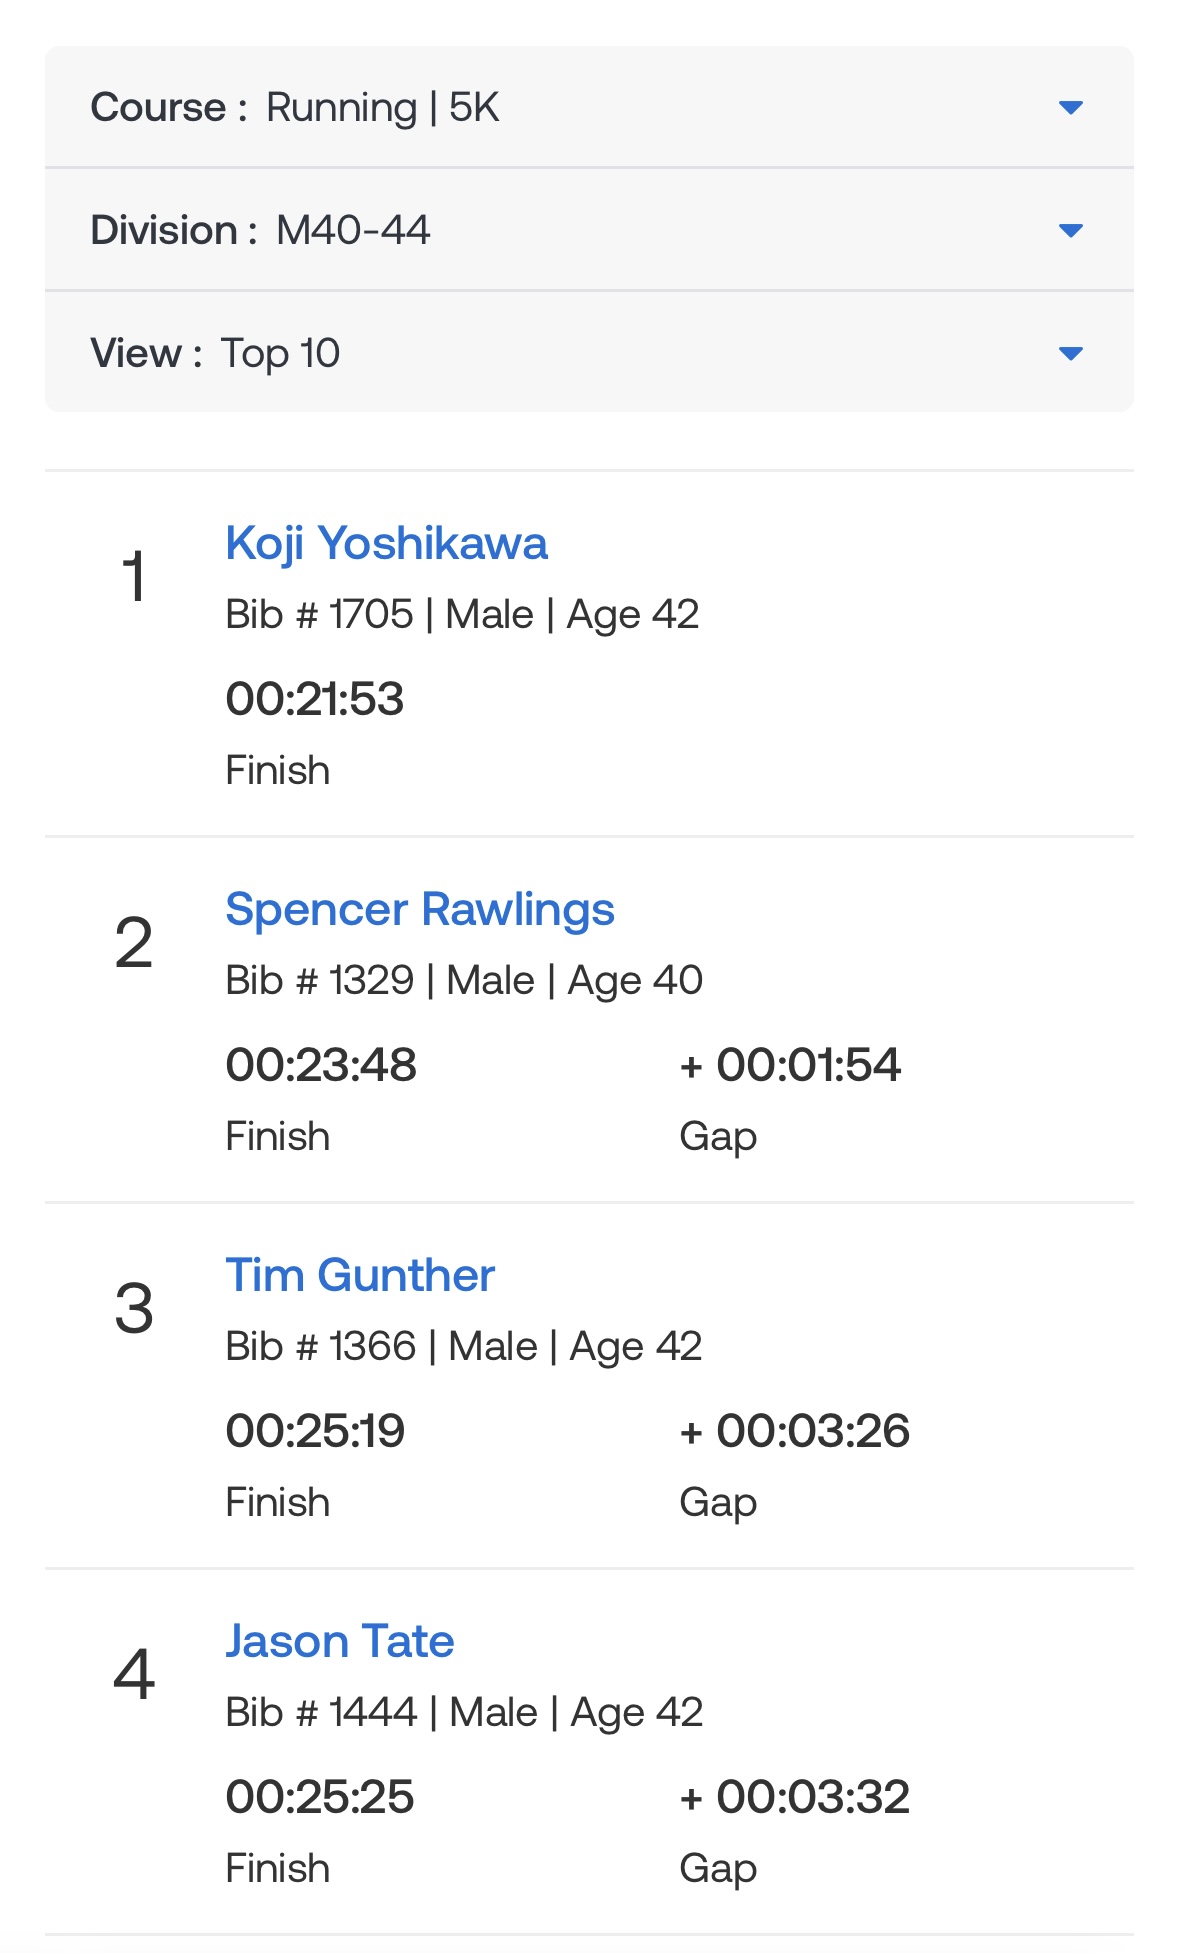The width and height of the screenshot is (1179, 1953).
Task: Click Jason Tate's gap + 00:03:32
Action: (x=795, y=1797)
